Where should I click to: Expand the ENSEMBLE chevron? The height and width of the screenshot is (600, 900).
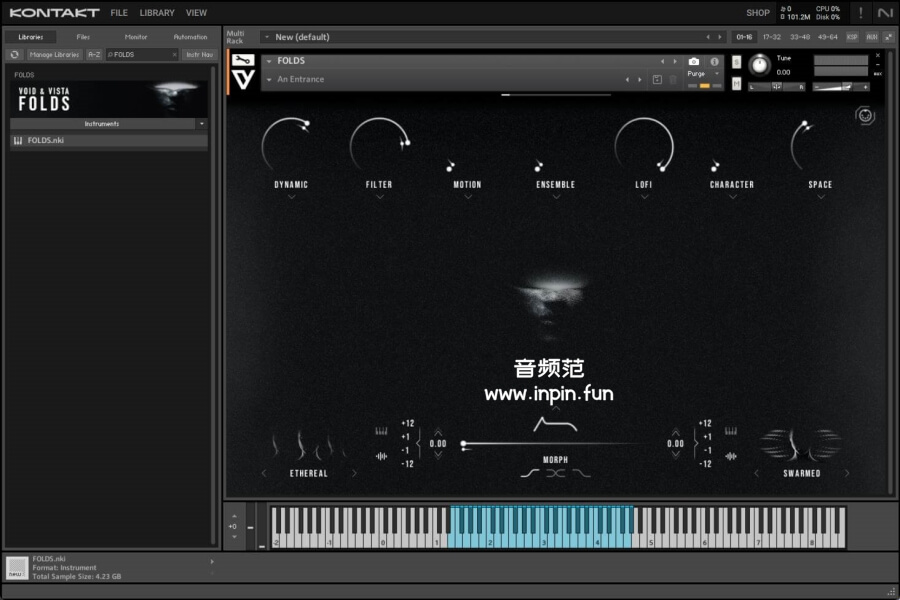(x=556, y=197)
